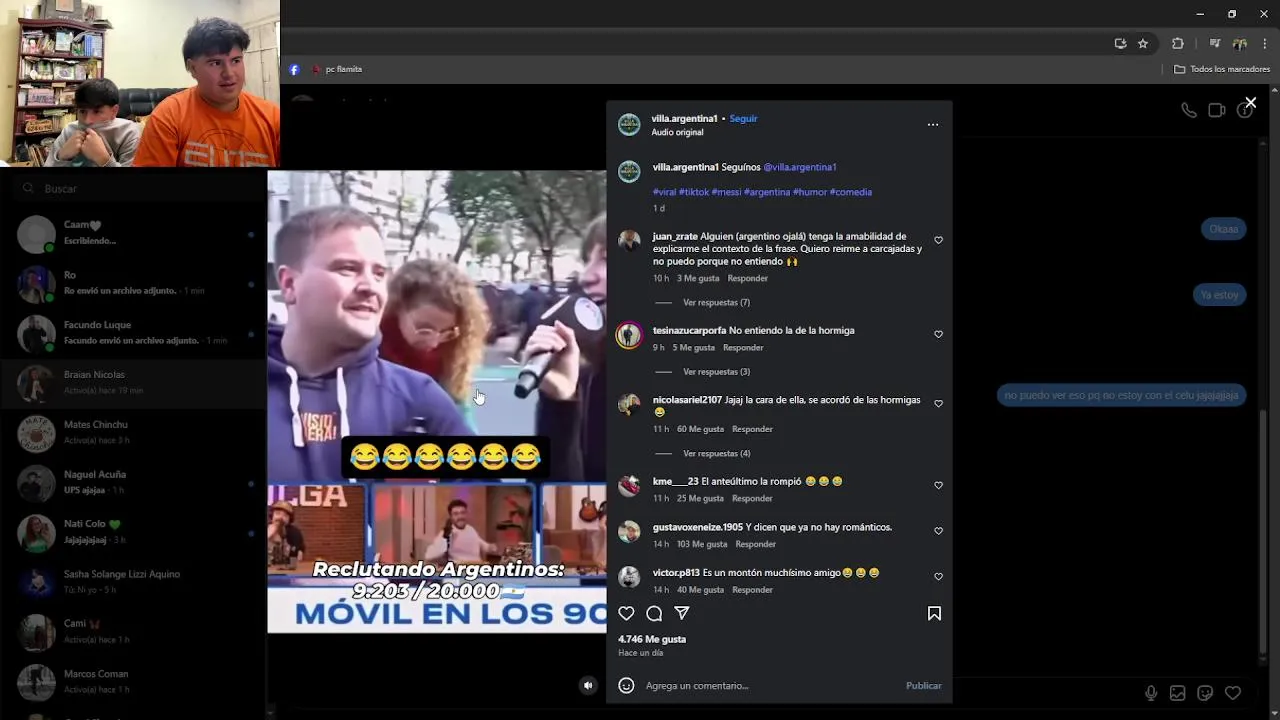Open Chrome extensions puzzle icon
Viewport: 1280px width, 720px height.
(x=1178, y=43)
